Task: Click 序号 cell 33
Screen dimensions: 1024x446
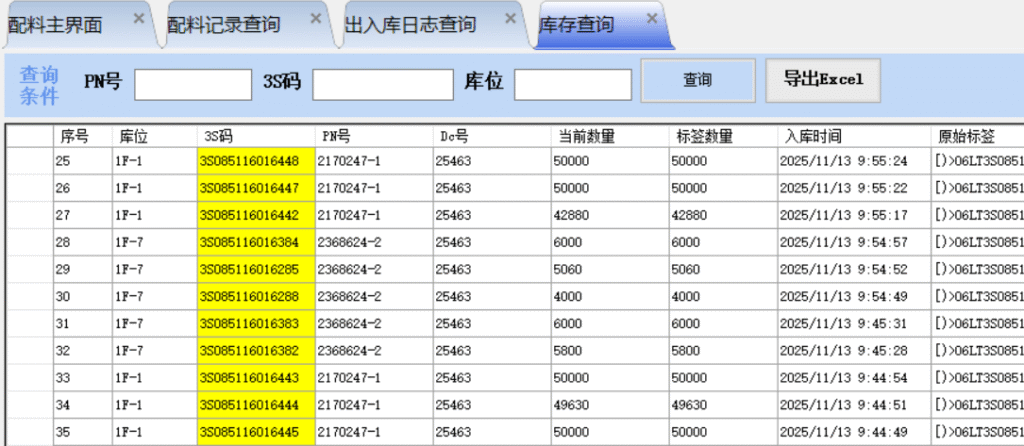Action: pos(83,378)
